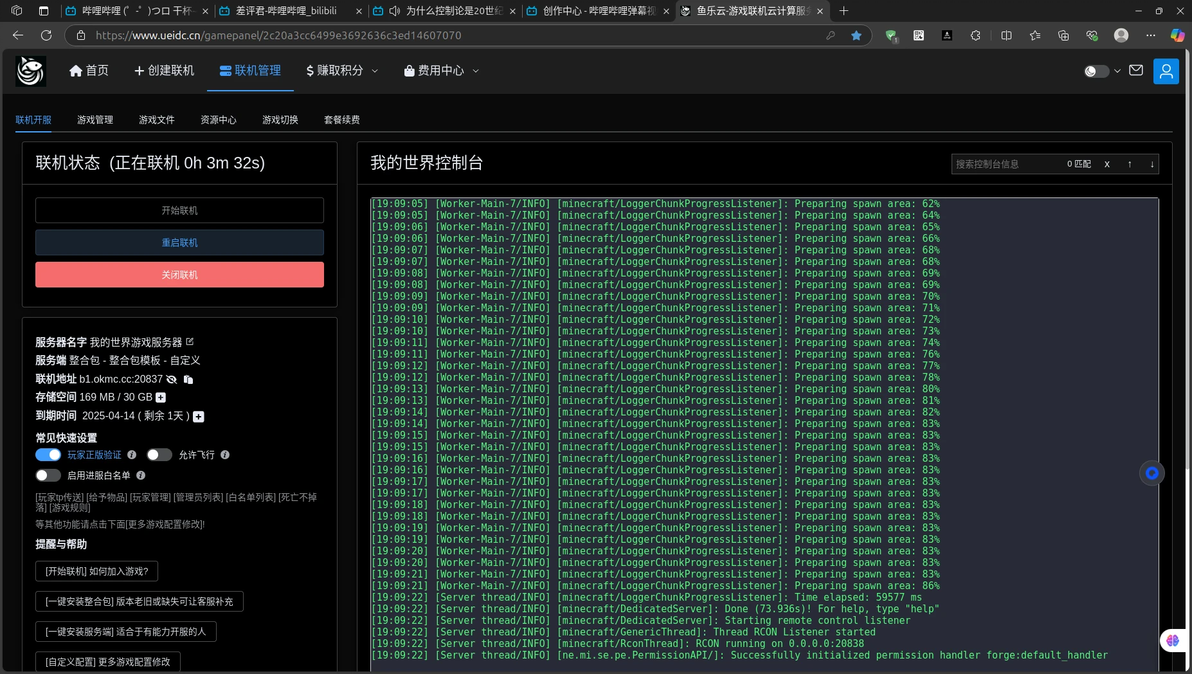
Task: Open the floating assistant icon at bottom right
Action: pyautogui.click(x=1173, y=641)
